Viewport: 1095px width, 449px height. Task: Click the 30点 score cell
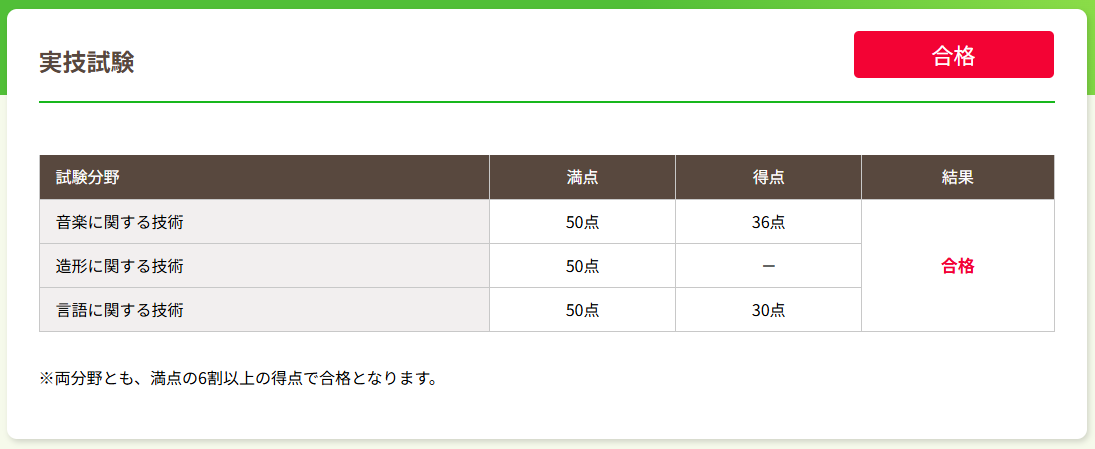click(768, 310)
